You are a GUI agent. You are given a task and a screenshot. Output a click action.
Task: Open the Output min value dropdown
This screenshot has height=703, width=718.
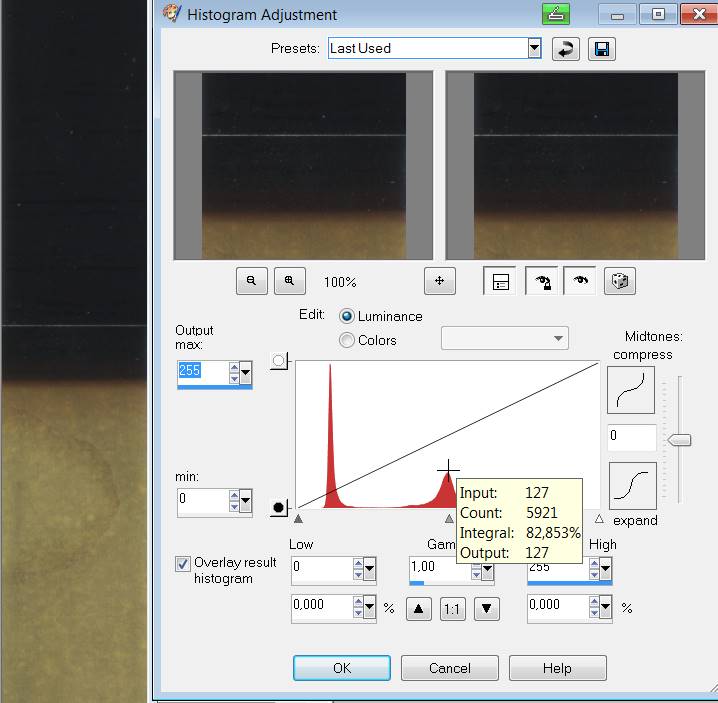coord(246,502)
